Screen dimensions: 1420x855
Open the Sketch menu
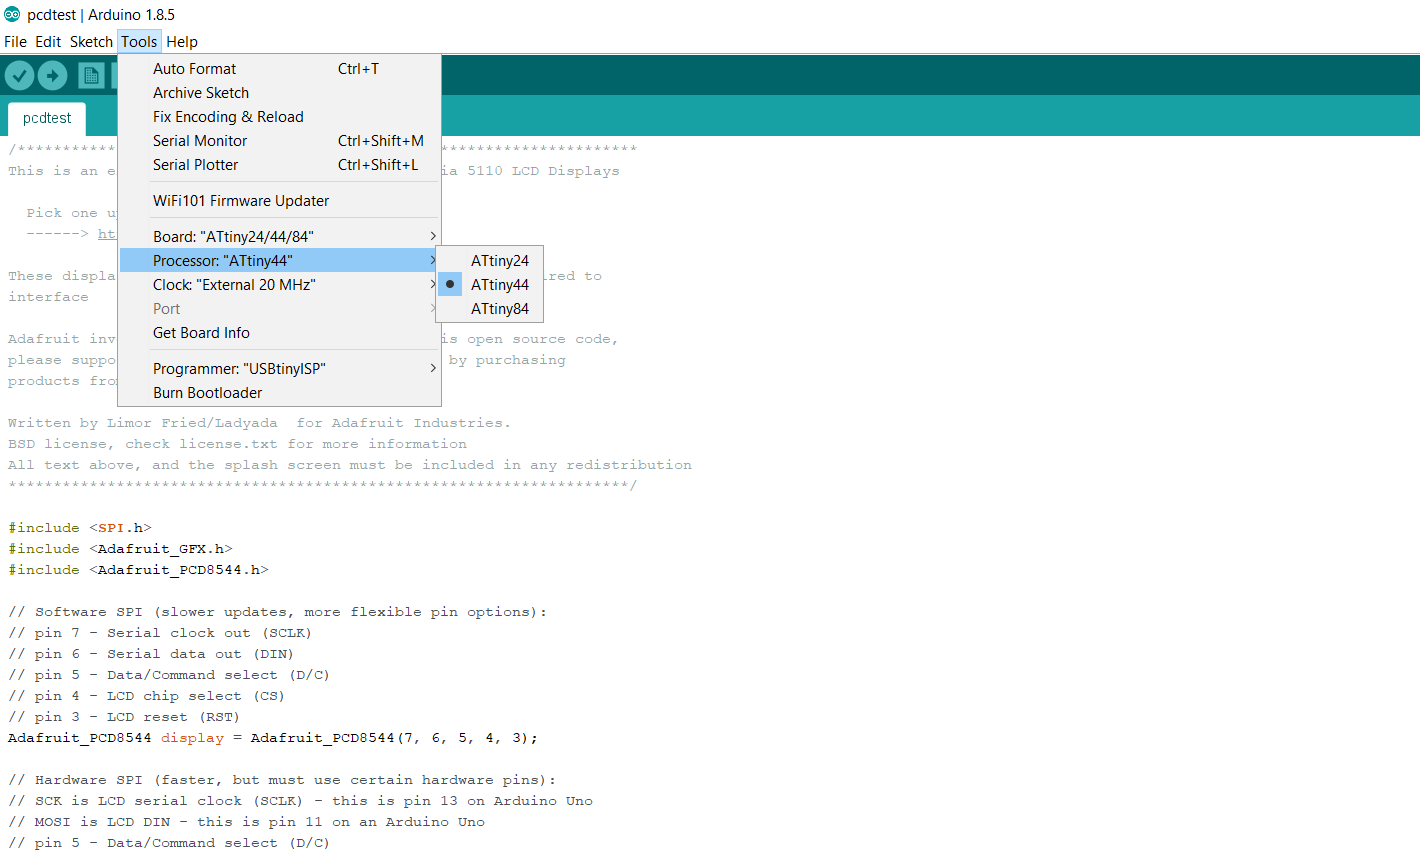tap(91, 42)
